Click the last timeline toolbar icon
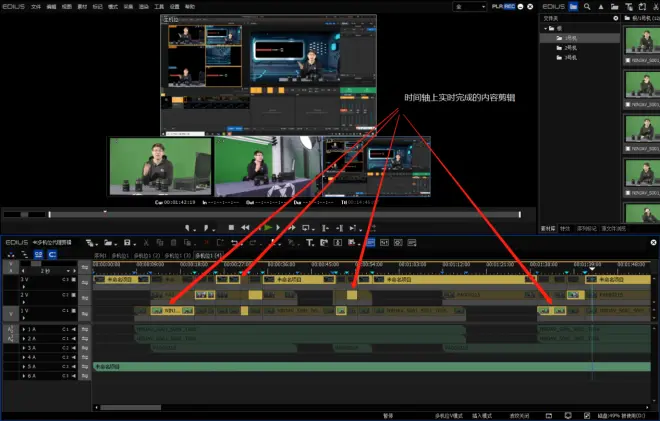 pyautogui.click(x=412, y=242)
